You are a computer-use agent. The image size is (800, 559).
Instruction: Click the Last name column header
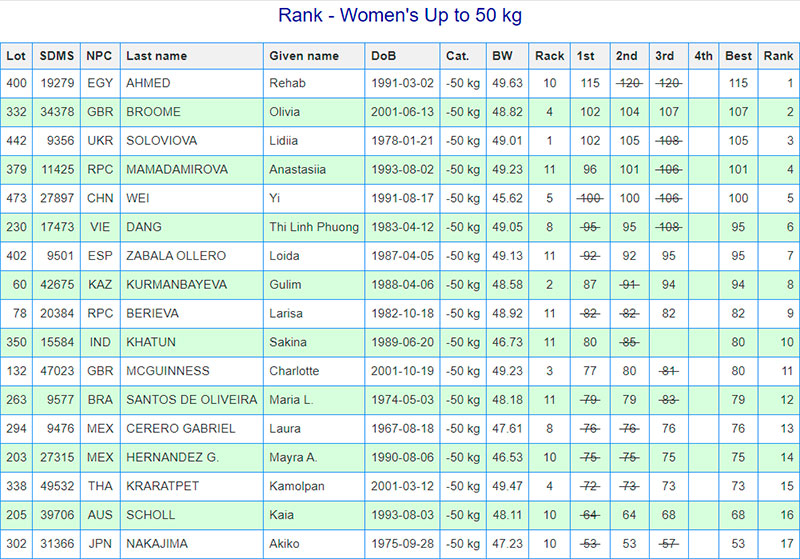(x=157, y=56)
